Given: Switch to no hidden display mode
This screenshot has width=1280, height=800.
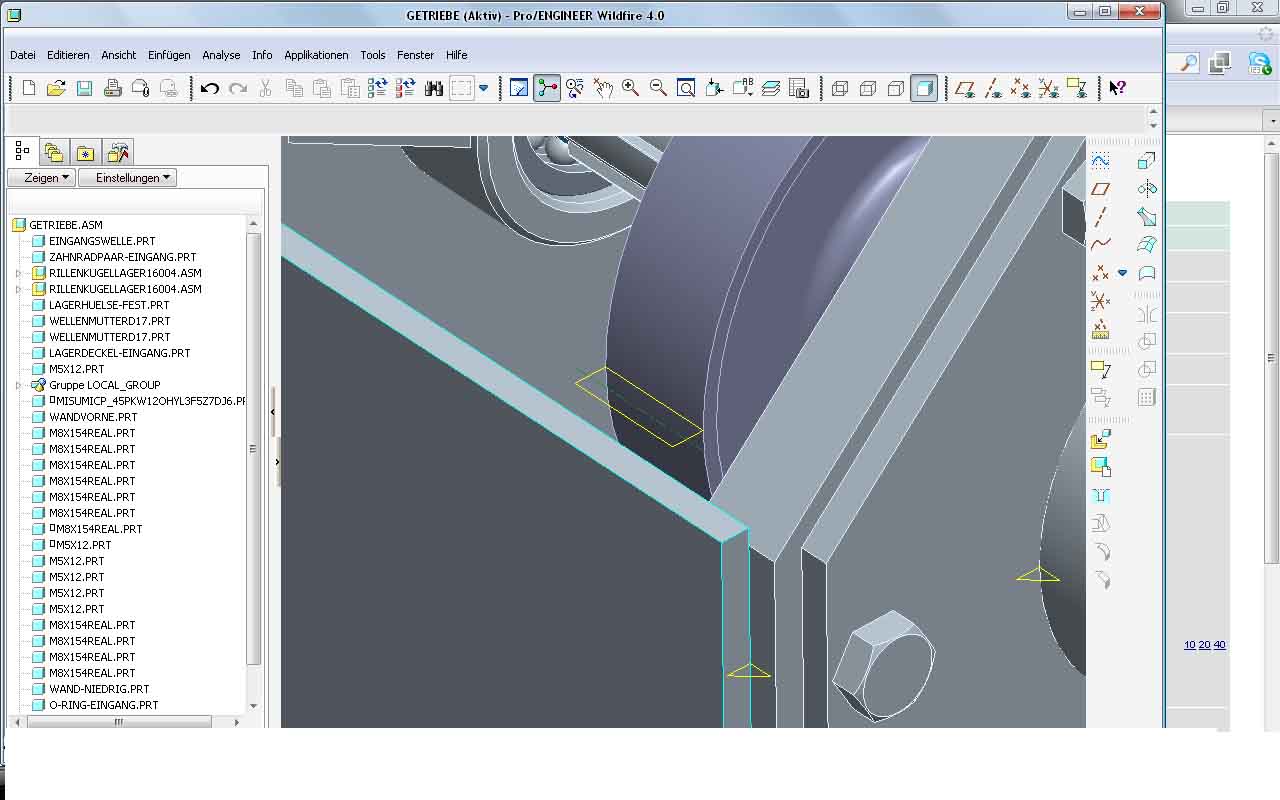Looking at the screenshot, I should 896,88.
